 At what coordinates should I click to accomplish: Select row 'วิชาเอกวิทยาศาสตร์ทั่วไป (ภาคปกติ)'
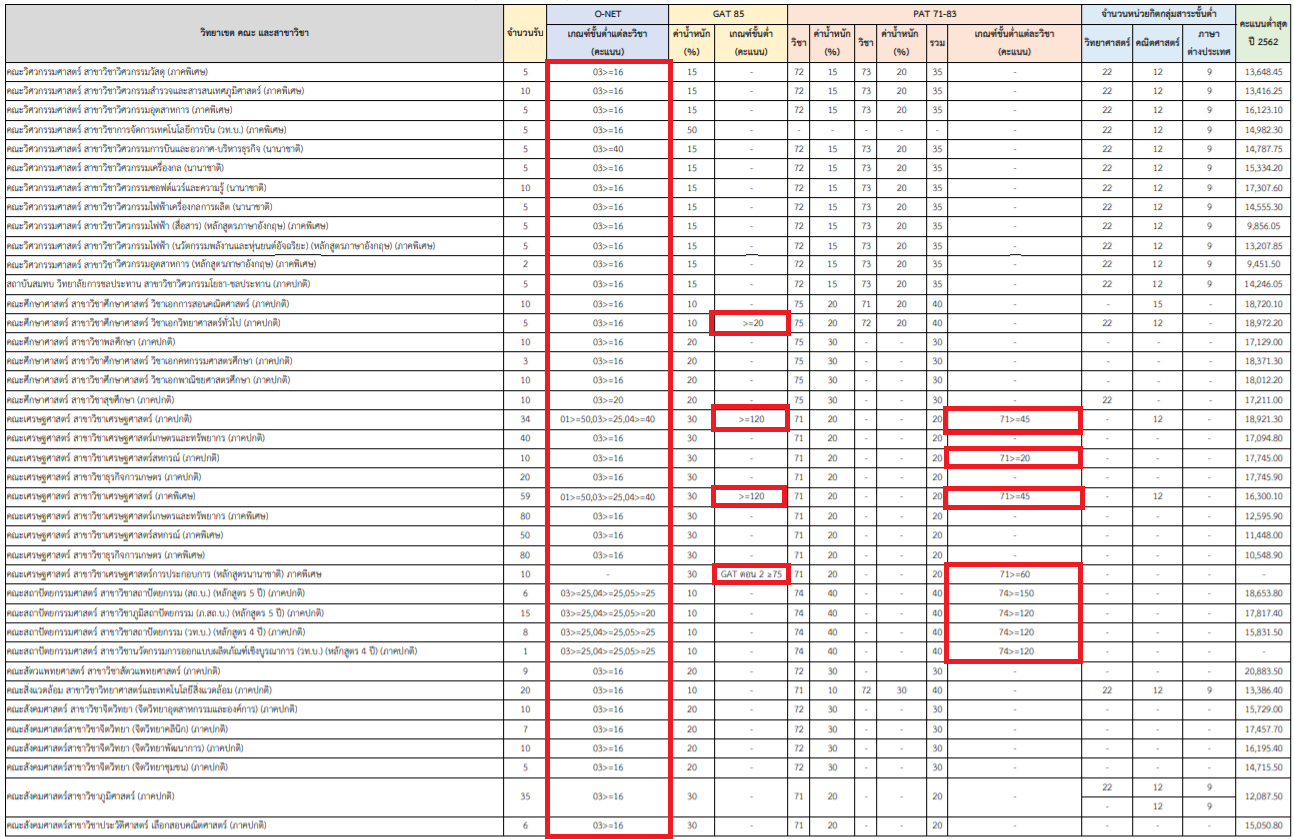coord(646,322)
